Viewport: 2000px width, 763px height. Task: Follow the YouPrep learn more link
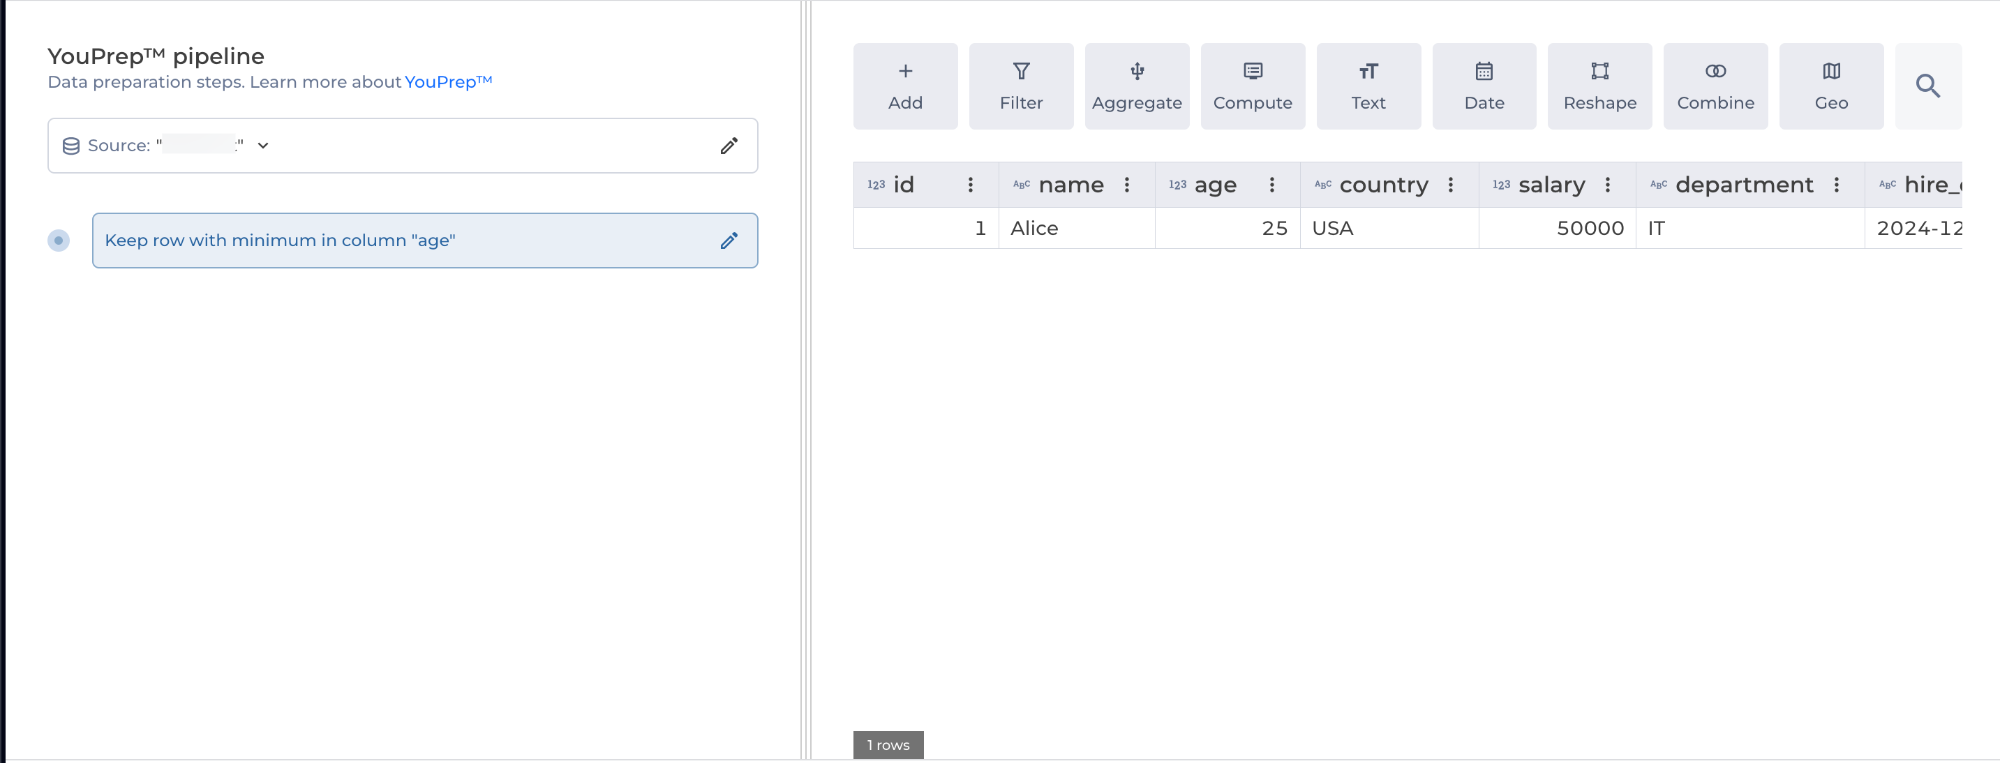448,82
